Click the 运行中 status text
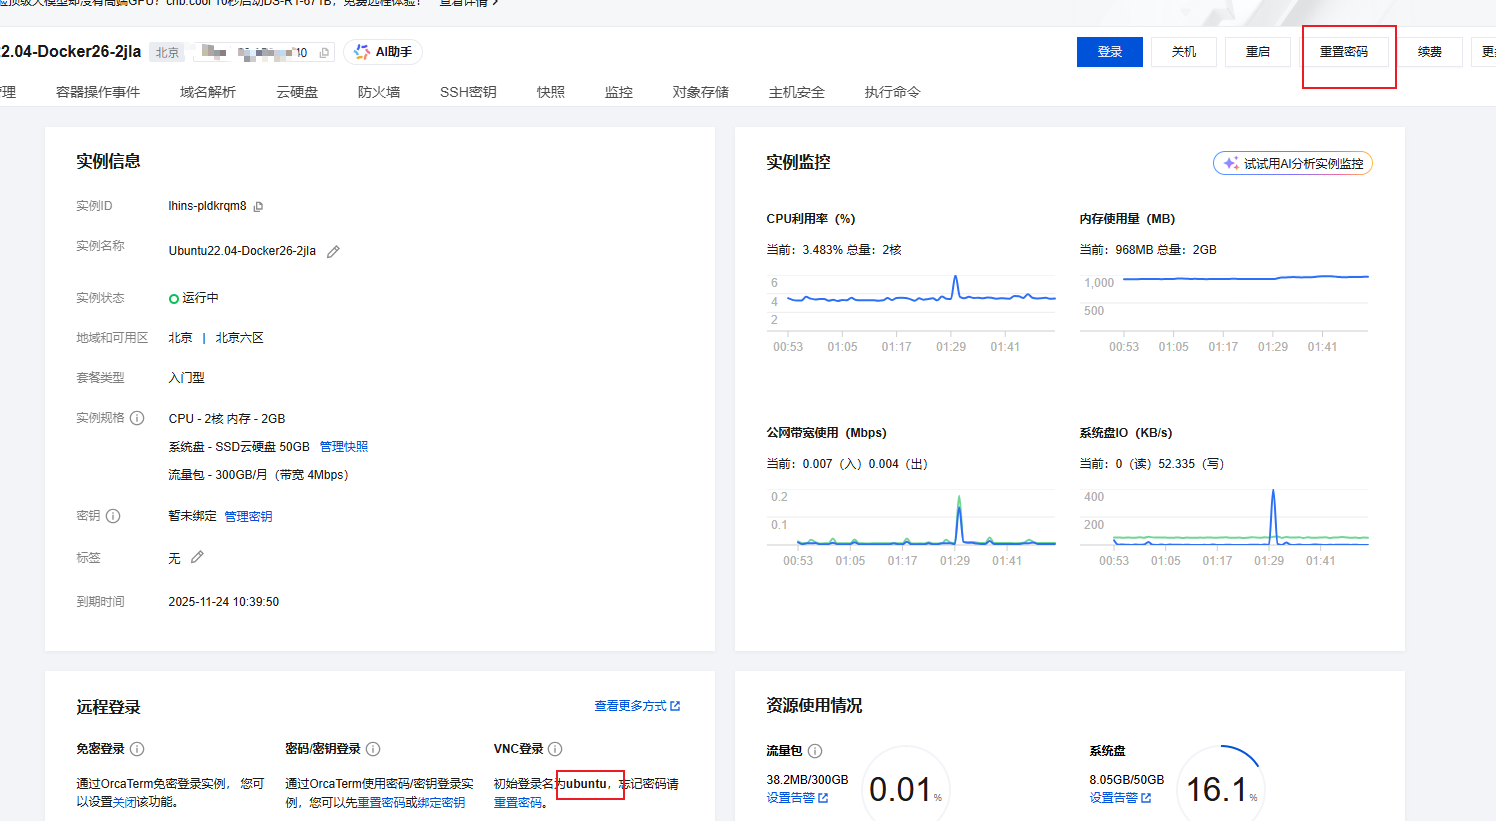Viewport: 1496px width, 821px height. click(200, 298)
